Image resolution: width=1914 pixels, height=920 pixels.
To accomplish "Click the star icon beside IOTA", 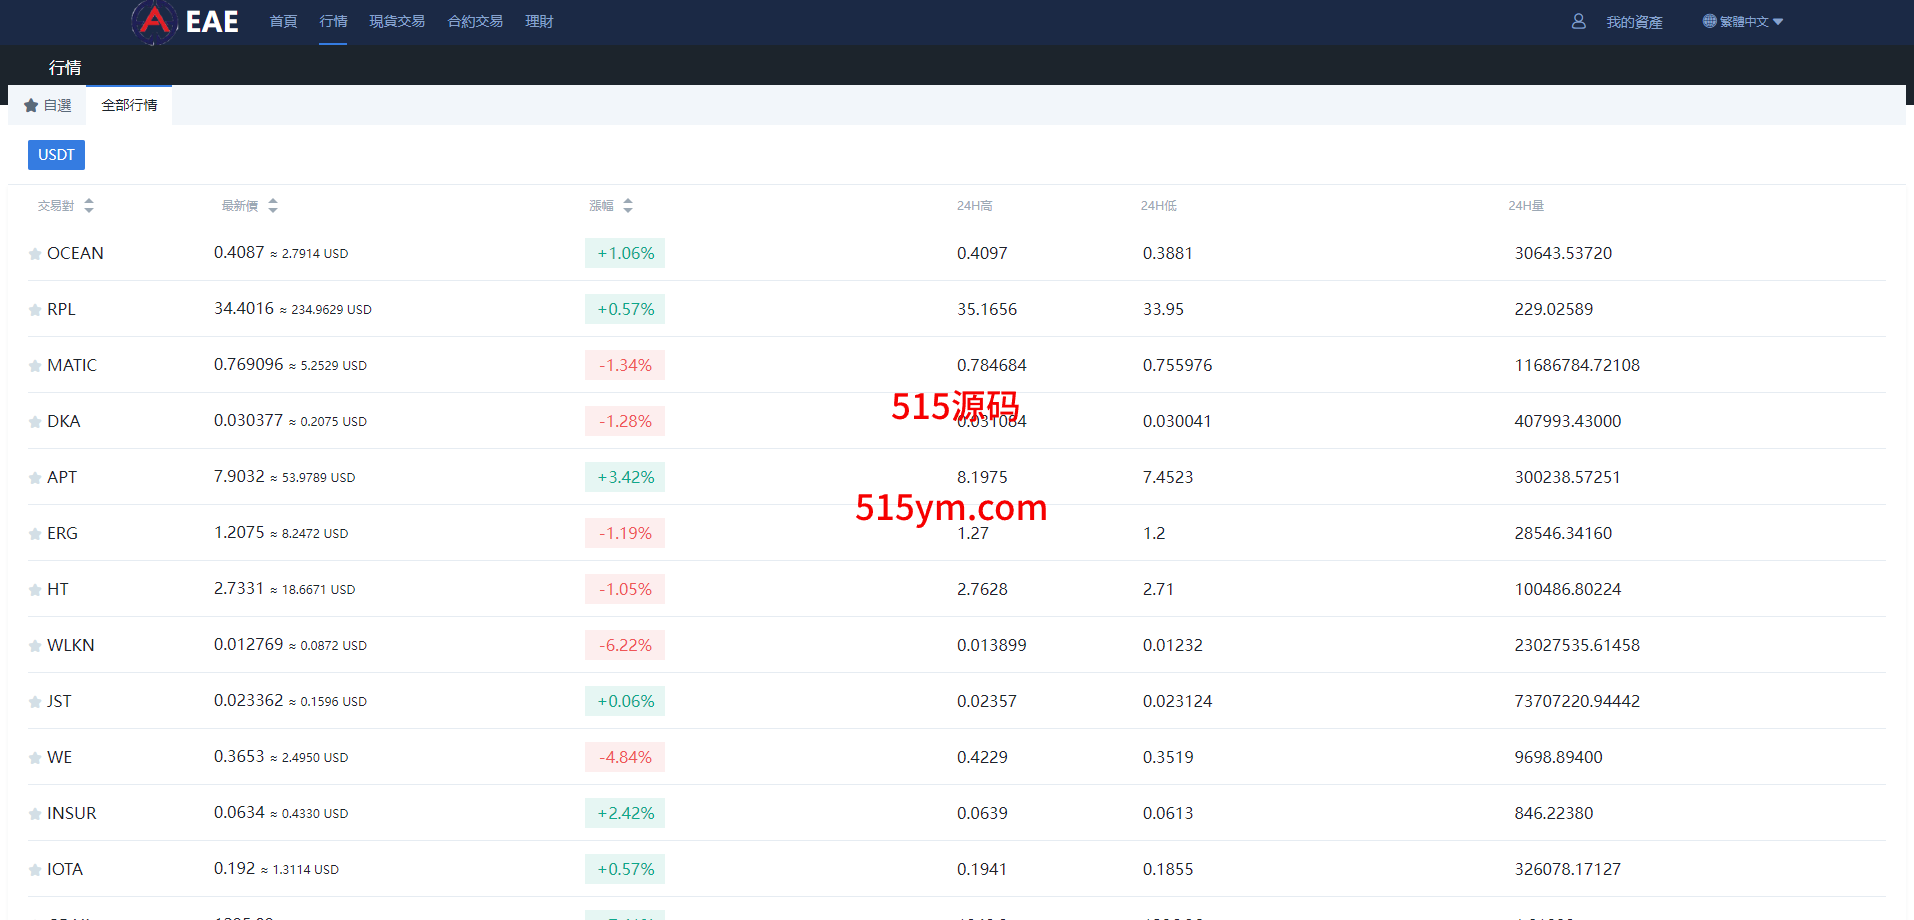I will (x=35, y=870).
